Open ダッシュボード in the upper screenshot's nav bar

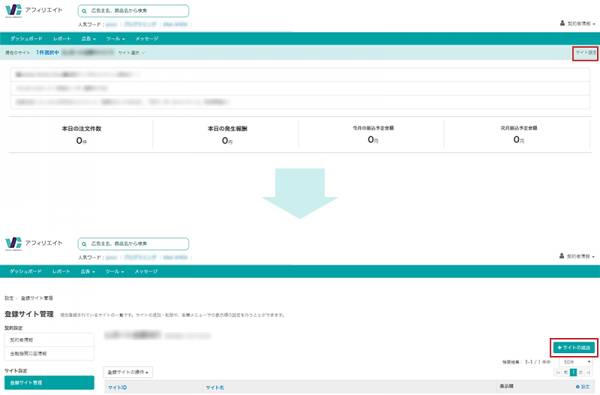[26, 39]
